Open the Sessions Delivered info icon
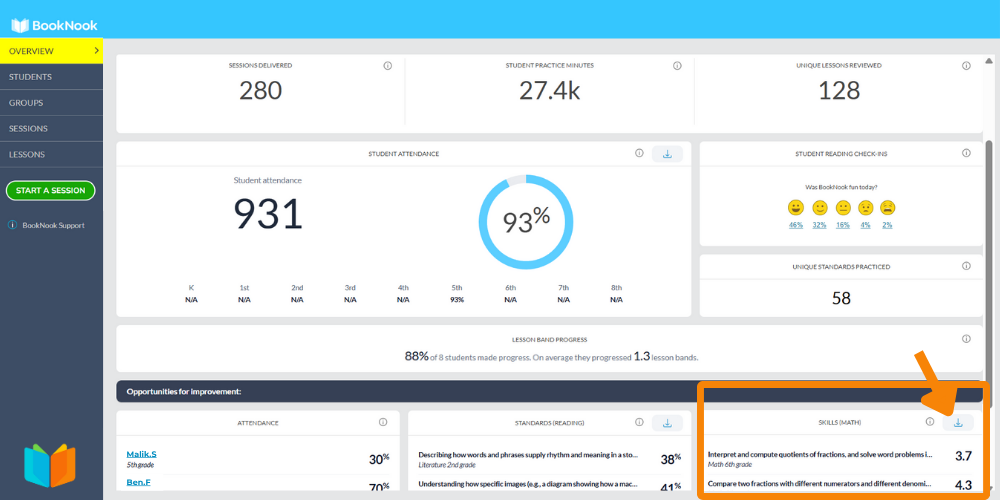1000x500 pixels. [x=388, y=66]
